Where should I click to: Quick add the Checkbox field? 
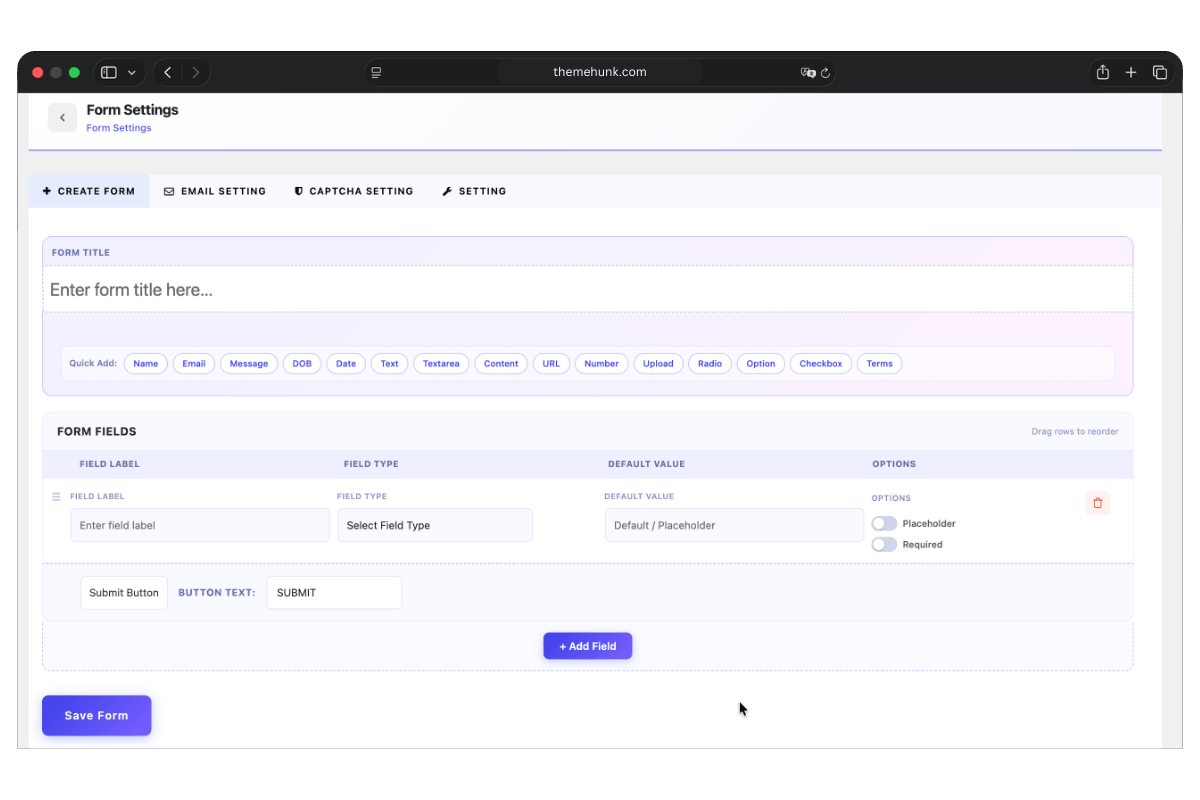pos(820,364)
